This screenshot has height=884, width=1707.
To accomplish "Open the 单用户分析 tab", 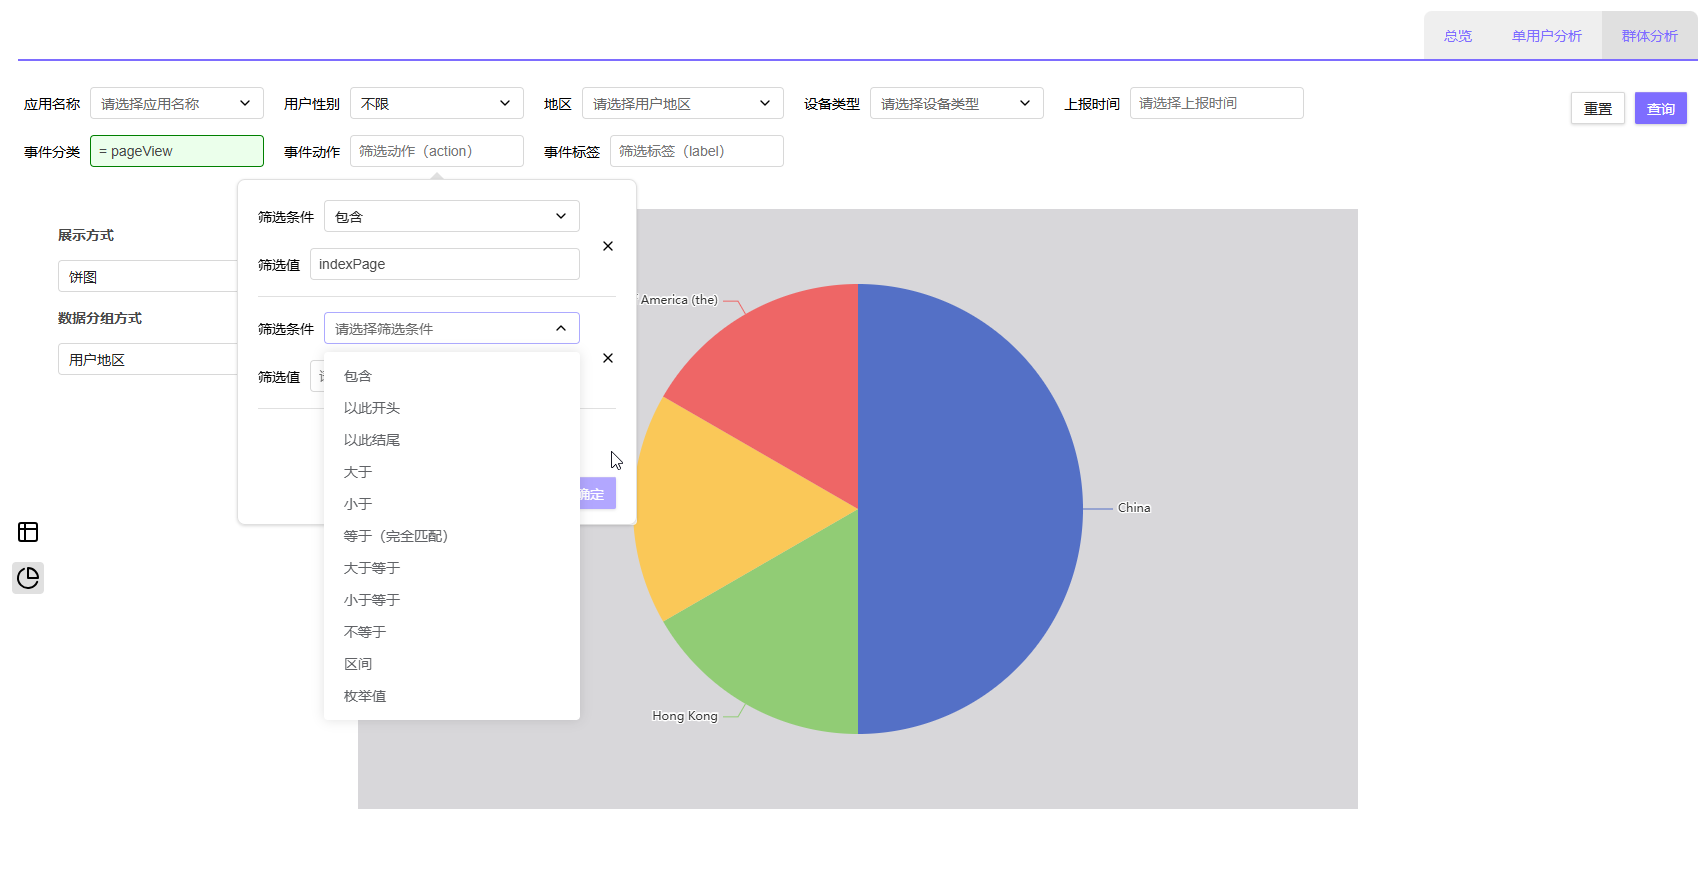I will (x=1546, y=36).
